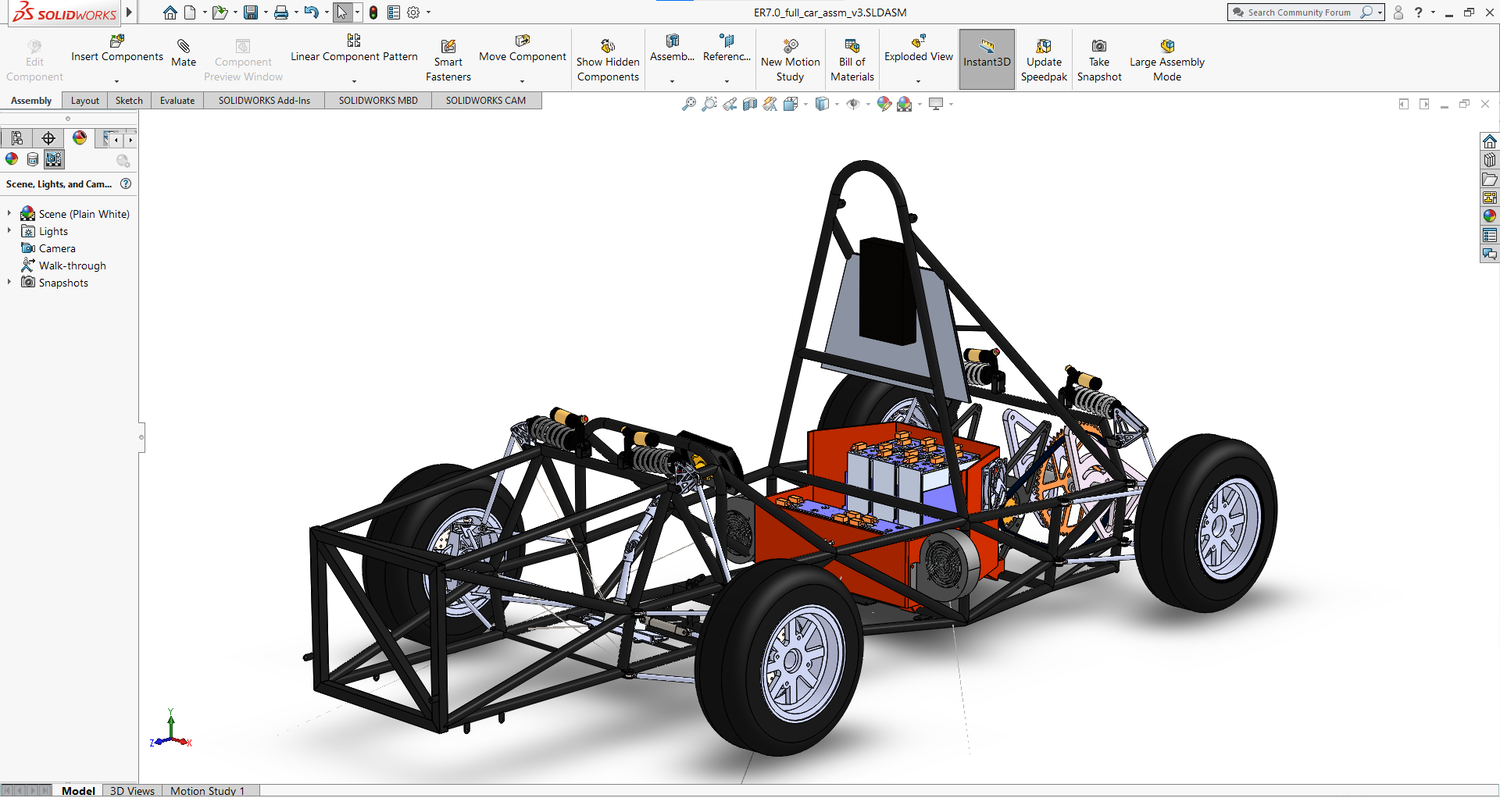Click Update Speedpak tool
Screen dimensions: 1500x798
tap(1044, 61)
